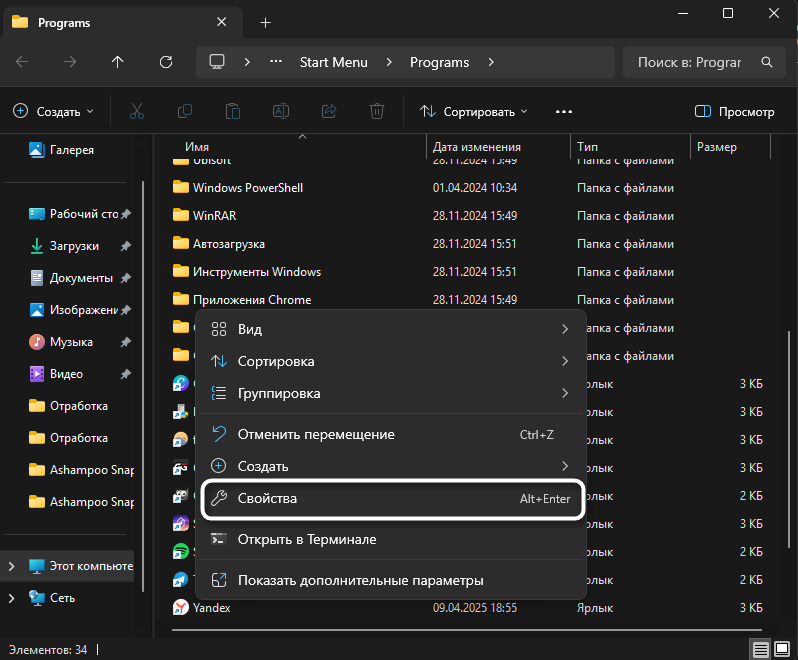Click the search field Поиск в Programs
The height and width of the screenshot is (660, 798).
[690, 62]
